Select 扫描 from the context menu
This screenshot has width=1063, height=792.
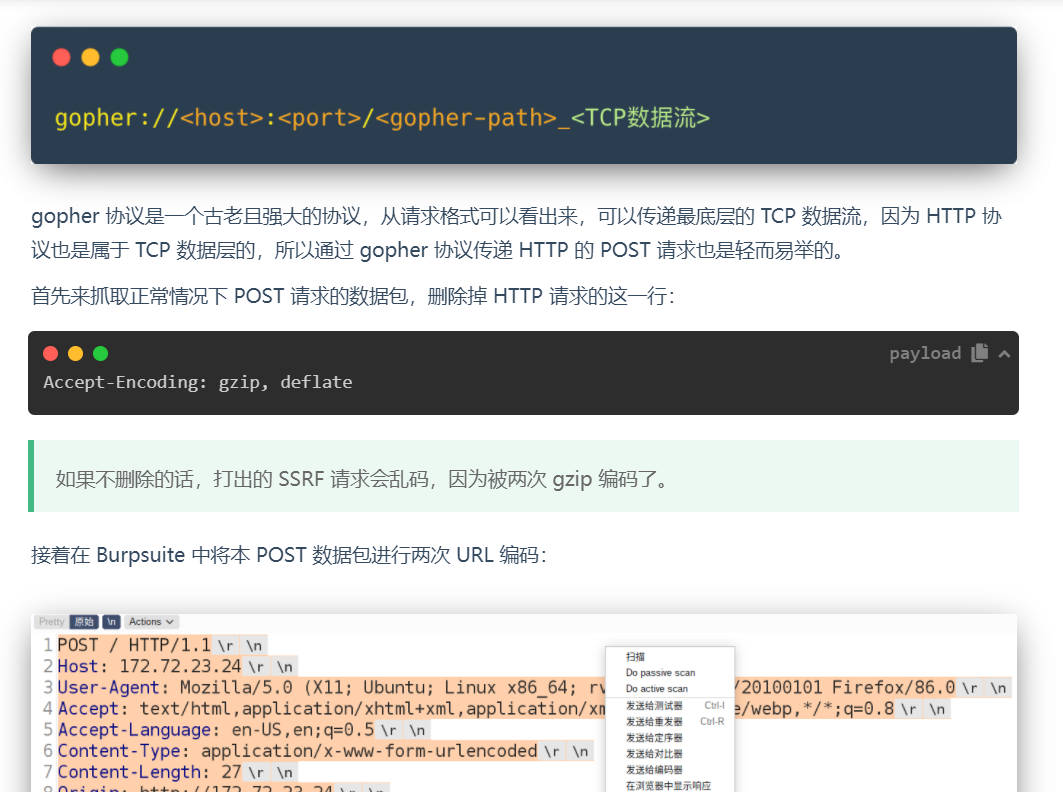click(x=635, y=657)
